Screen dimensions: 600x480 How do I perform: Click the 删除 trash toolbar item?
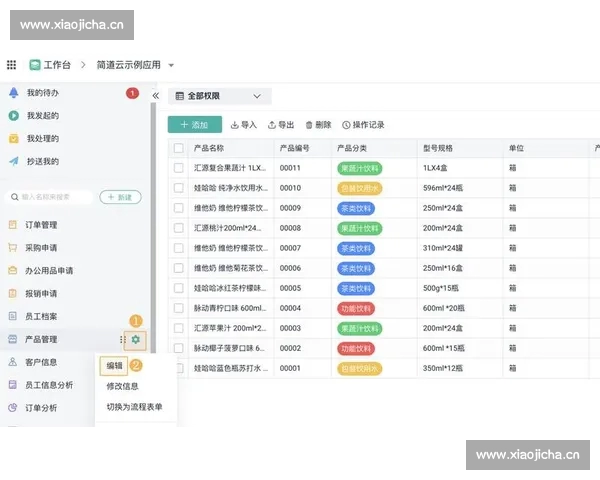click(318, 125)
